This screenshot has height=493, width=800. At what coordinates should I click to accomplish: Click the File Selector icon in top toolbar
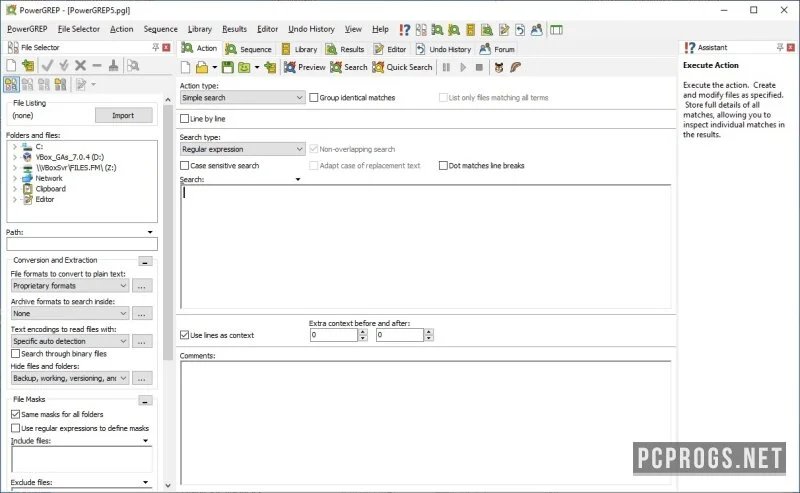point(421,30)
